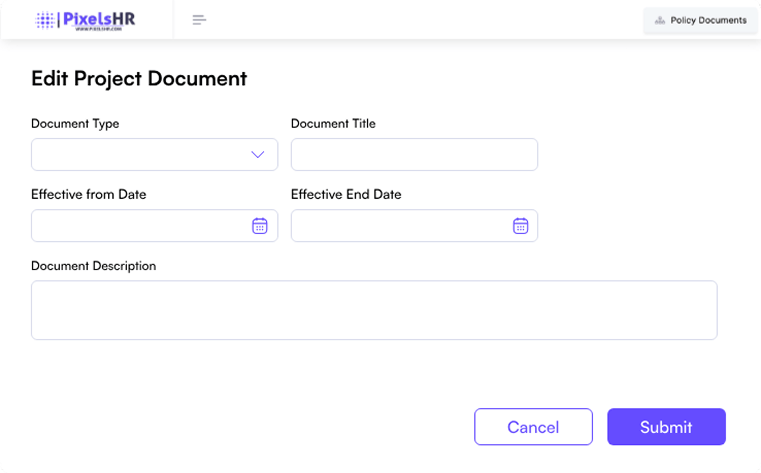The height and width of the screenshot is (473, 761).
Task: Click the icon beside Policy Documents text
Action: click(x=659, y=20)
